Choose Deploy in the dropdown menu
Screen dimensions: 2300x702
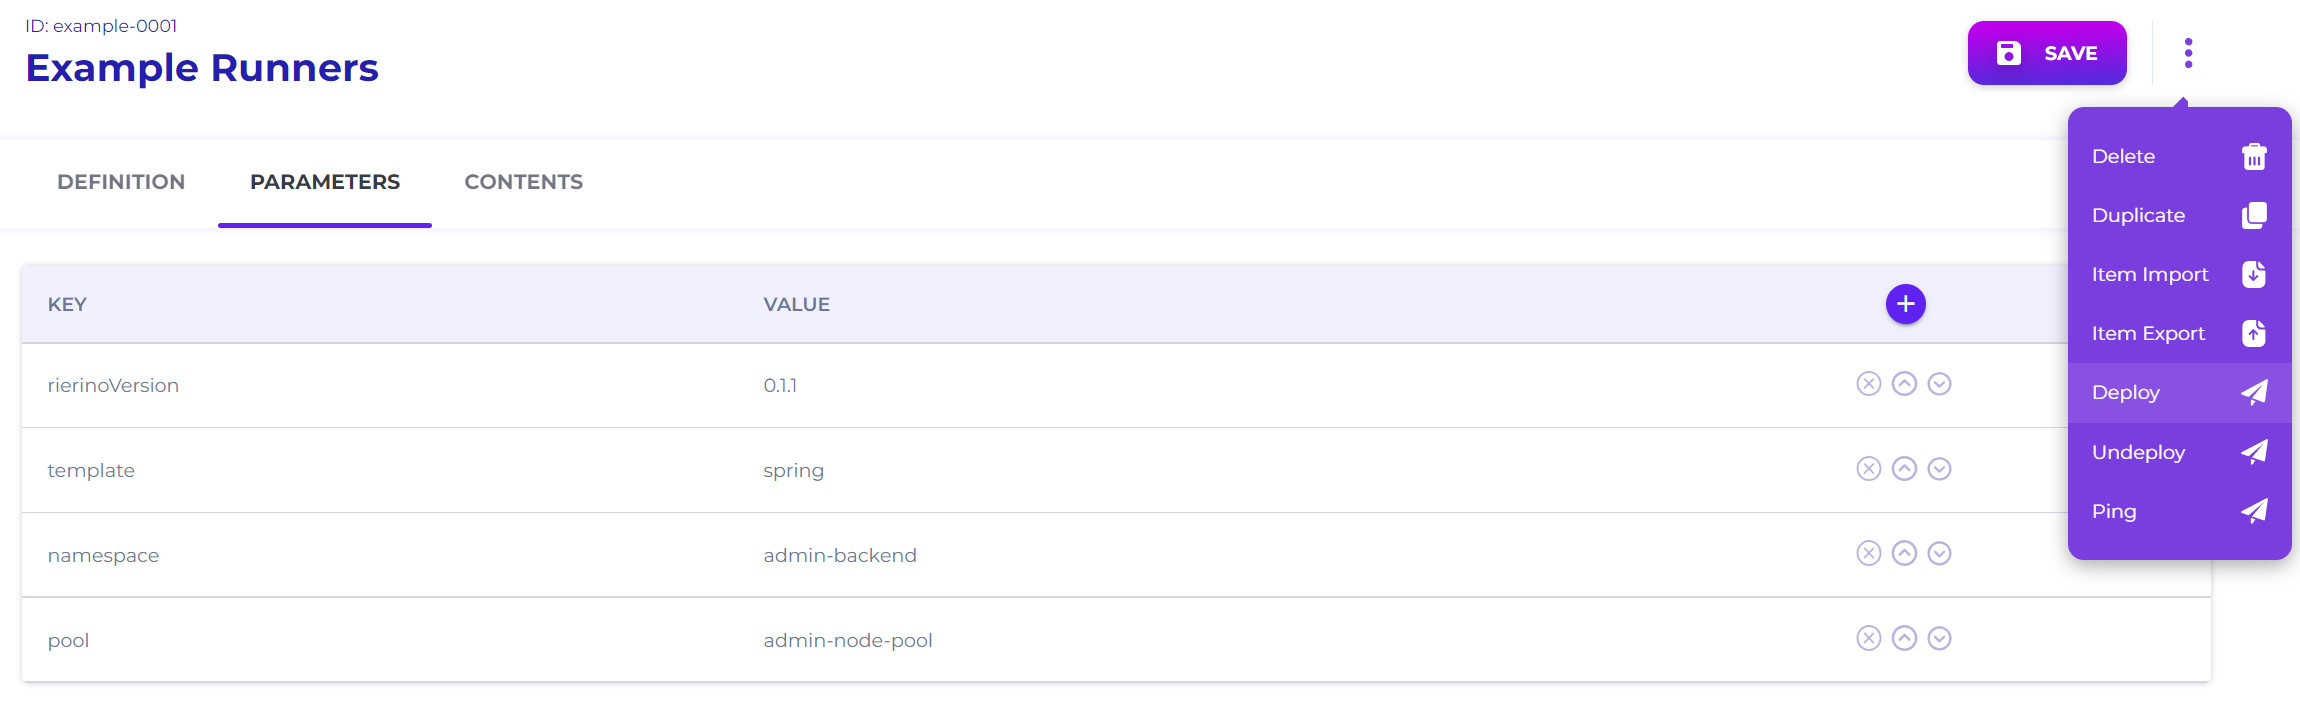tap(2126, 393)
